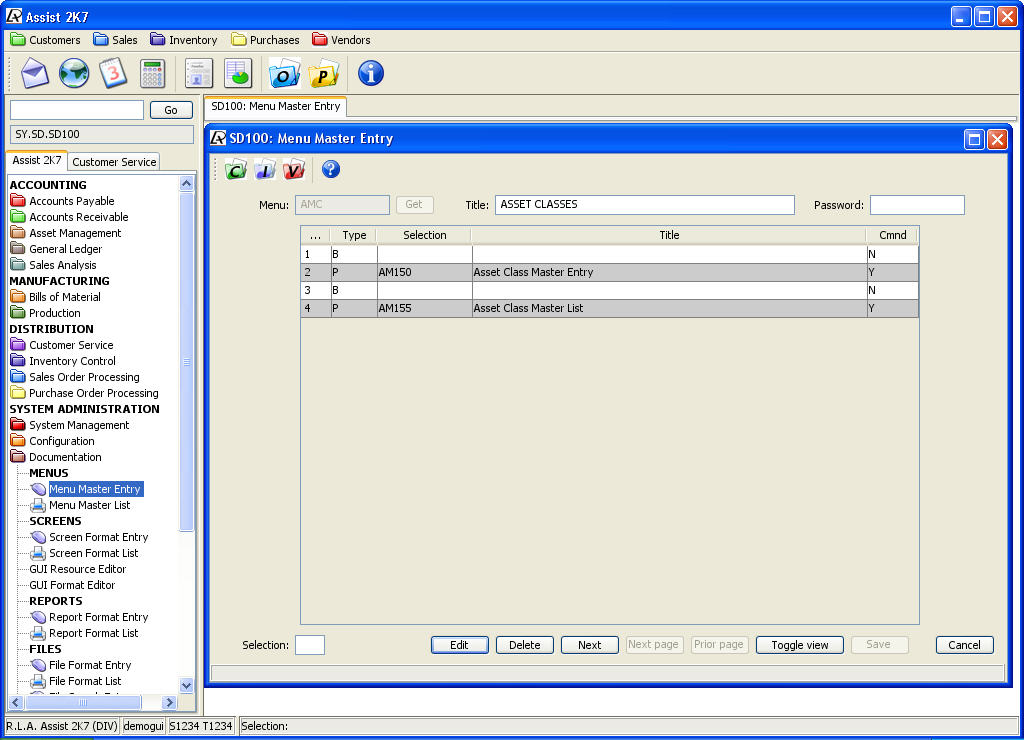
Task: Open the blue information icon
Action: (x=370, y=73)
